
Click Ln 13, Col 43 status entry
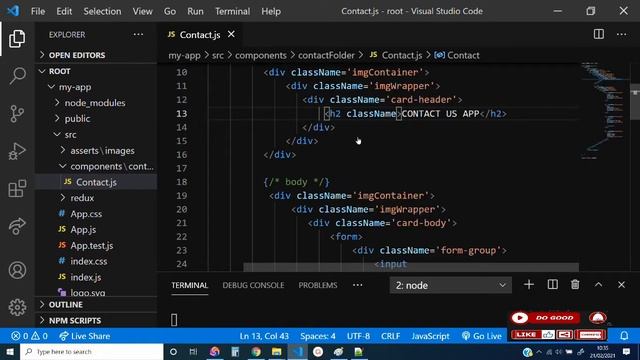pyautogui.click(x=264, y=336)
